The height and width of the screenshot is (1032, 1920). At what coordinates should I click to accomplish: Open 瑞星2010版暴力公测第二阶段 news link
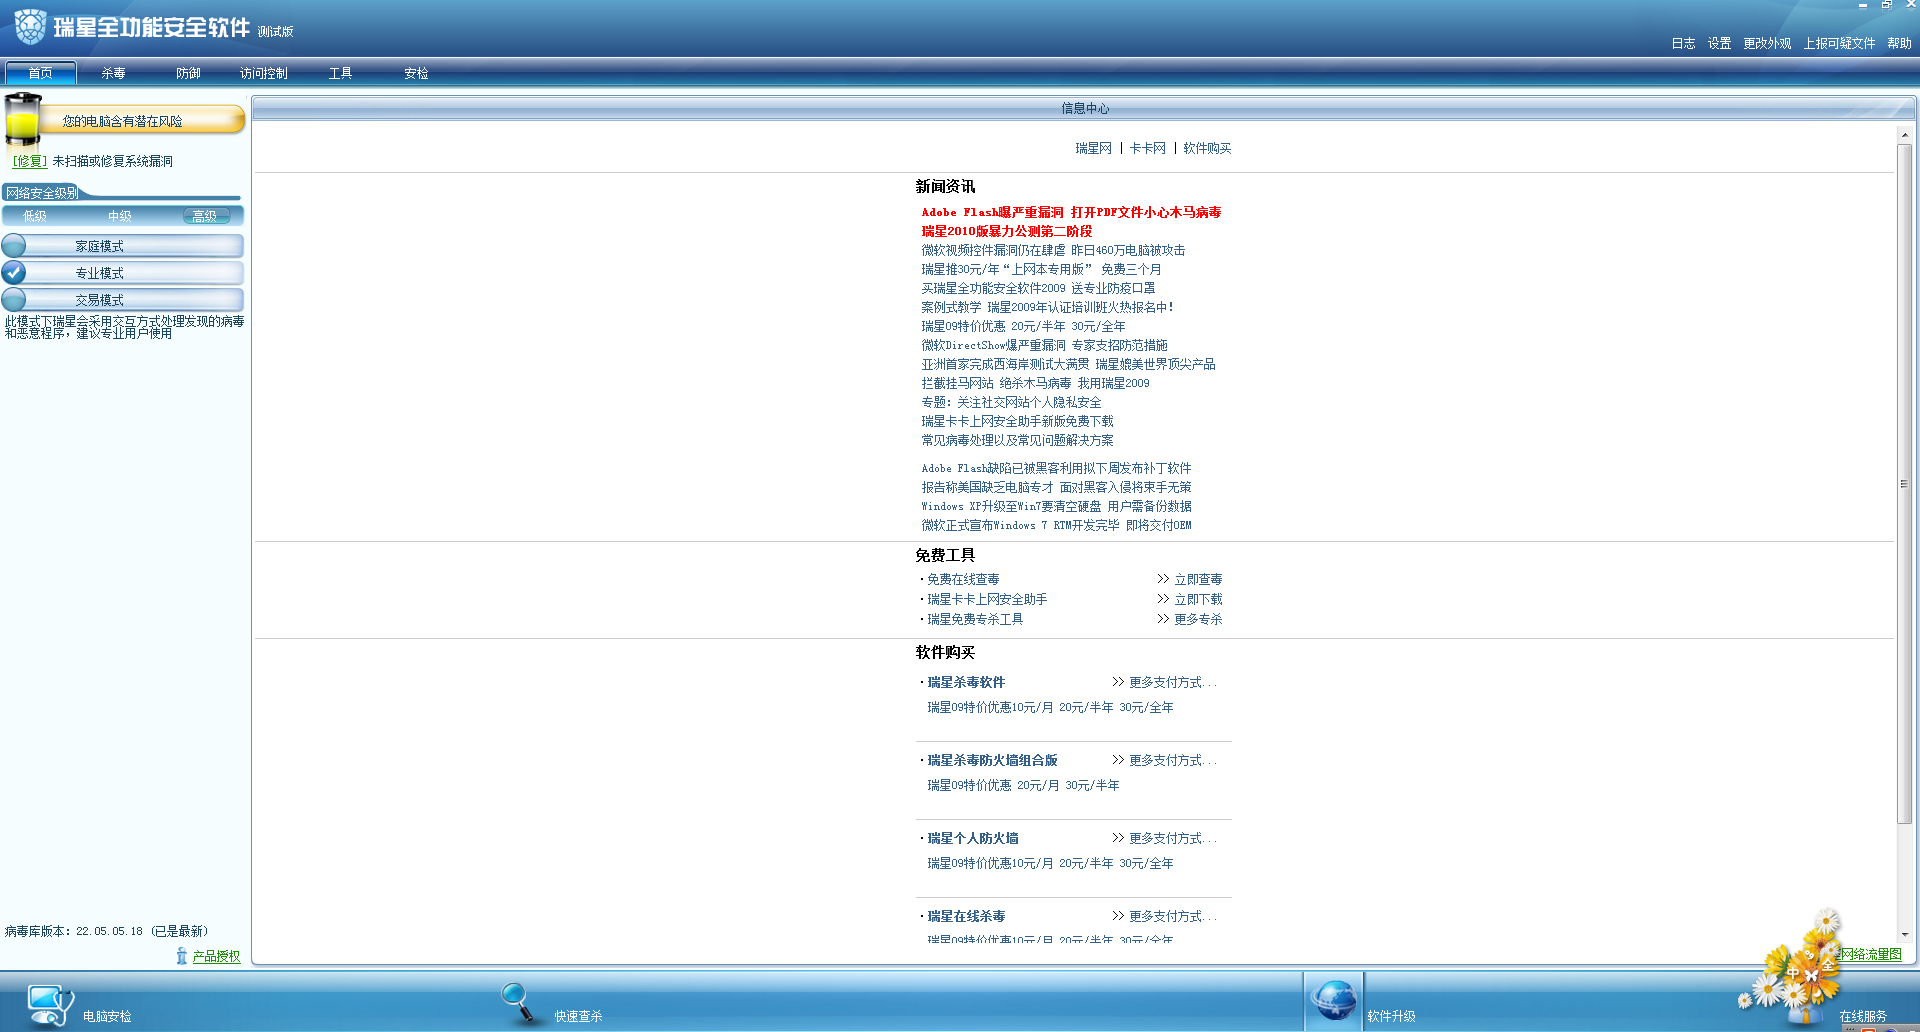1007,231
